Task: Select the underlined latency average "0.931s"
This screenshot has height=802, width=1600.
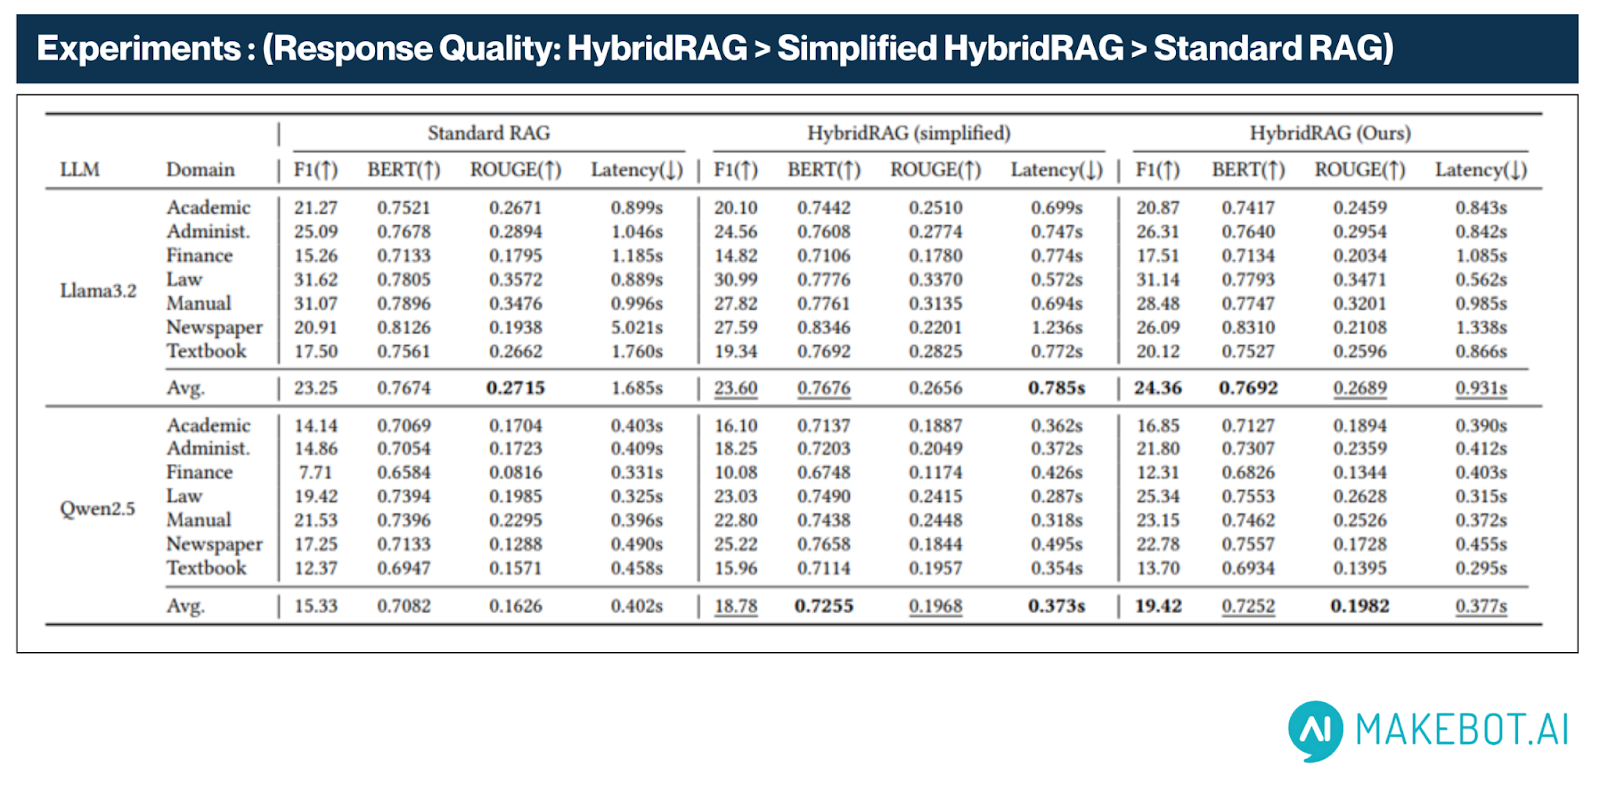Action: coord(1481,388)
